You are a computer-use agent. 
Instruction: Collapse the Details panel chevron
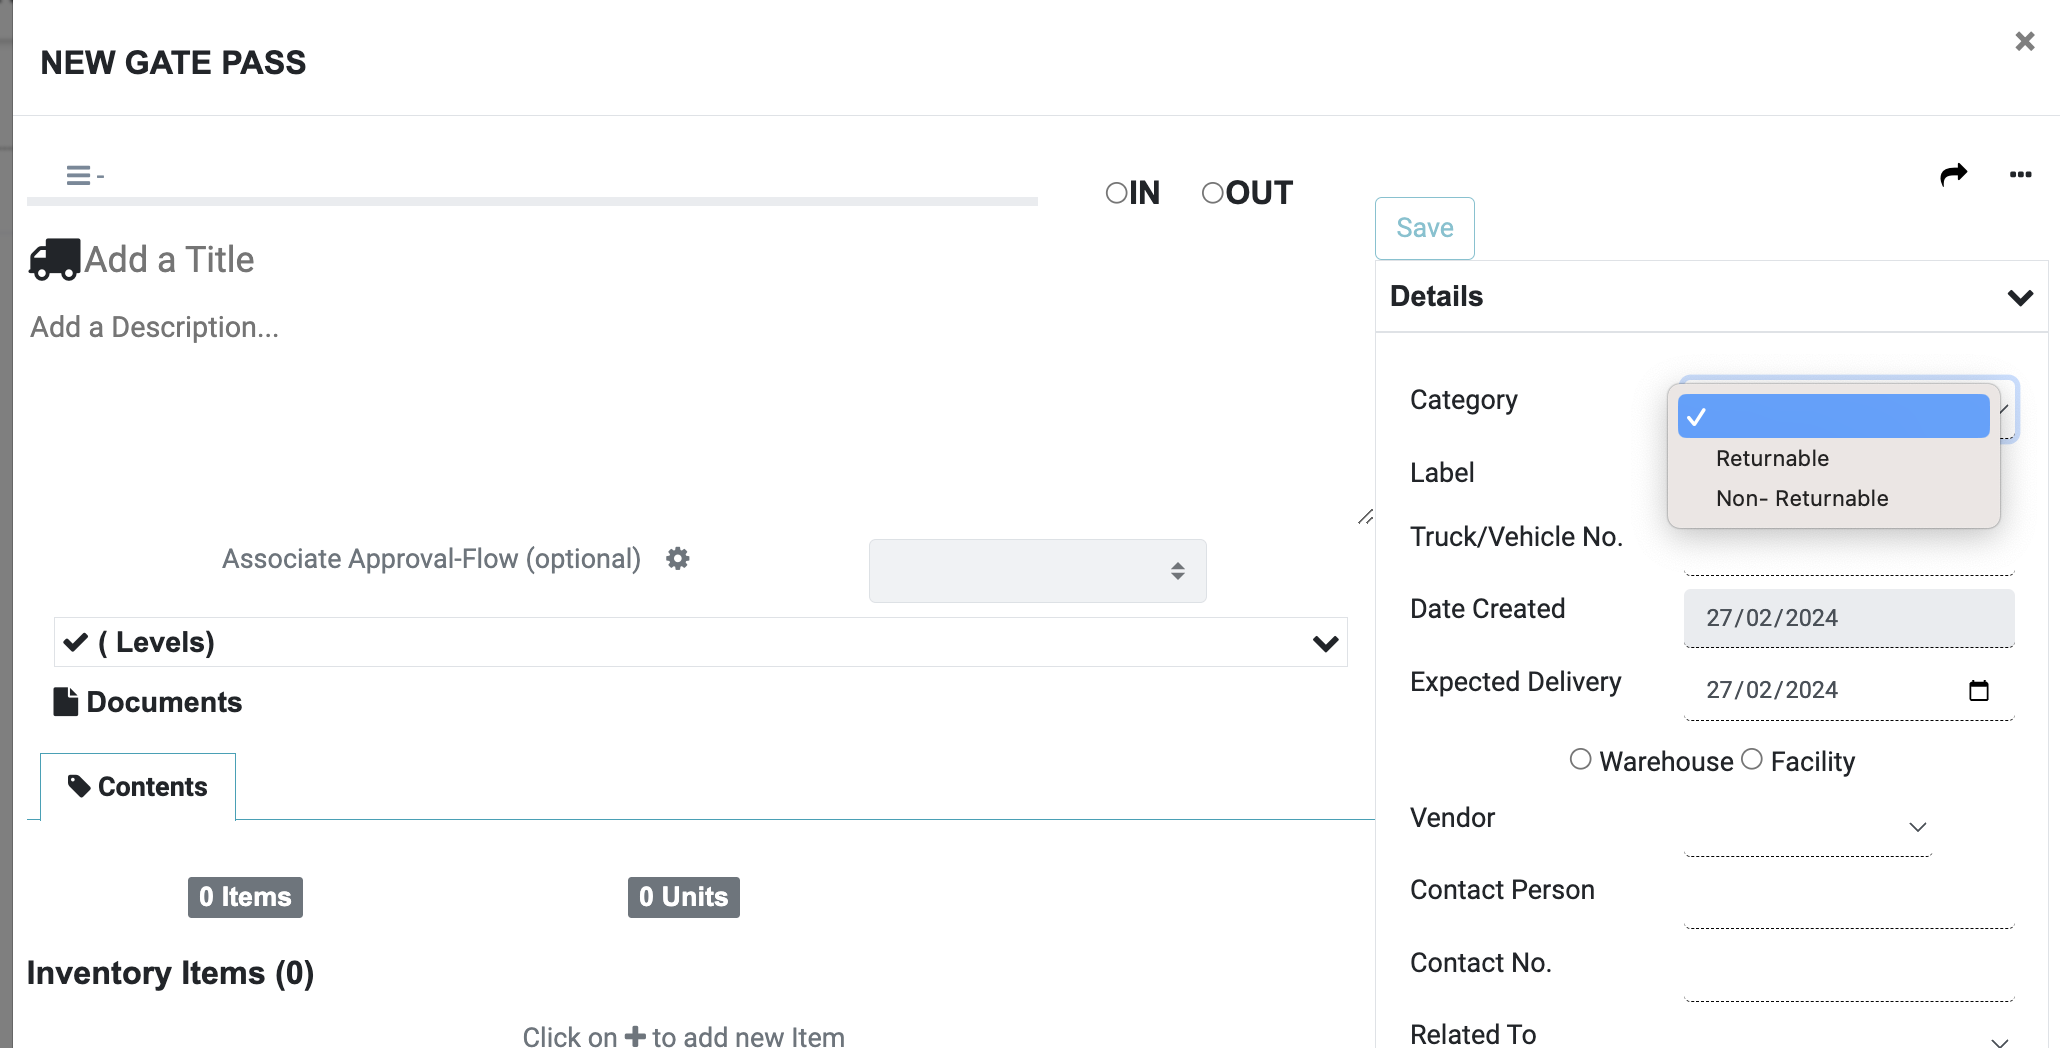(2020, 297)
